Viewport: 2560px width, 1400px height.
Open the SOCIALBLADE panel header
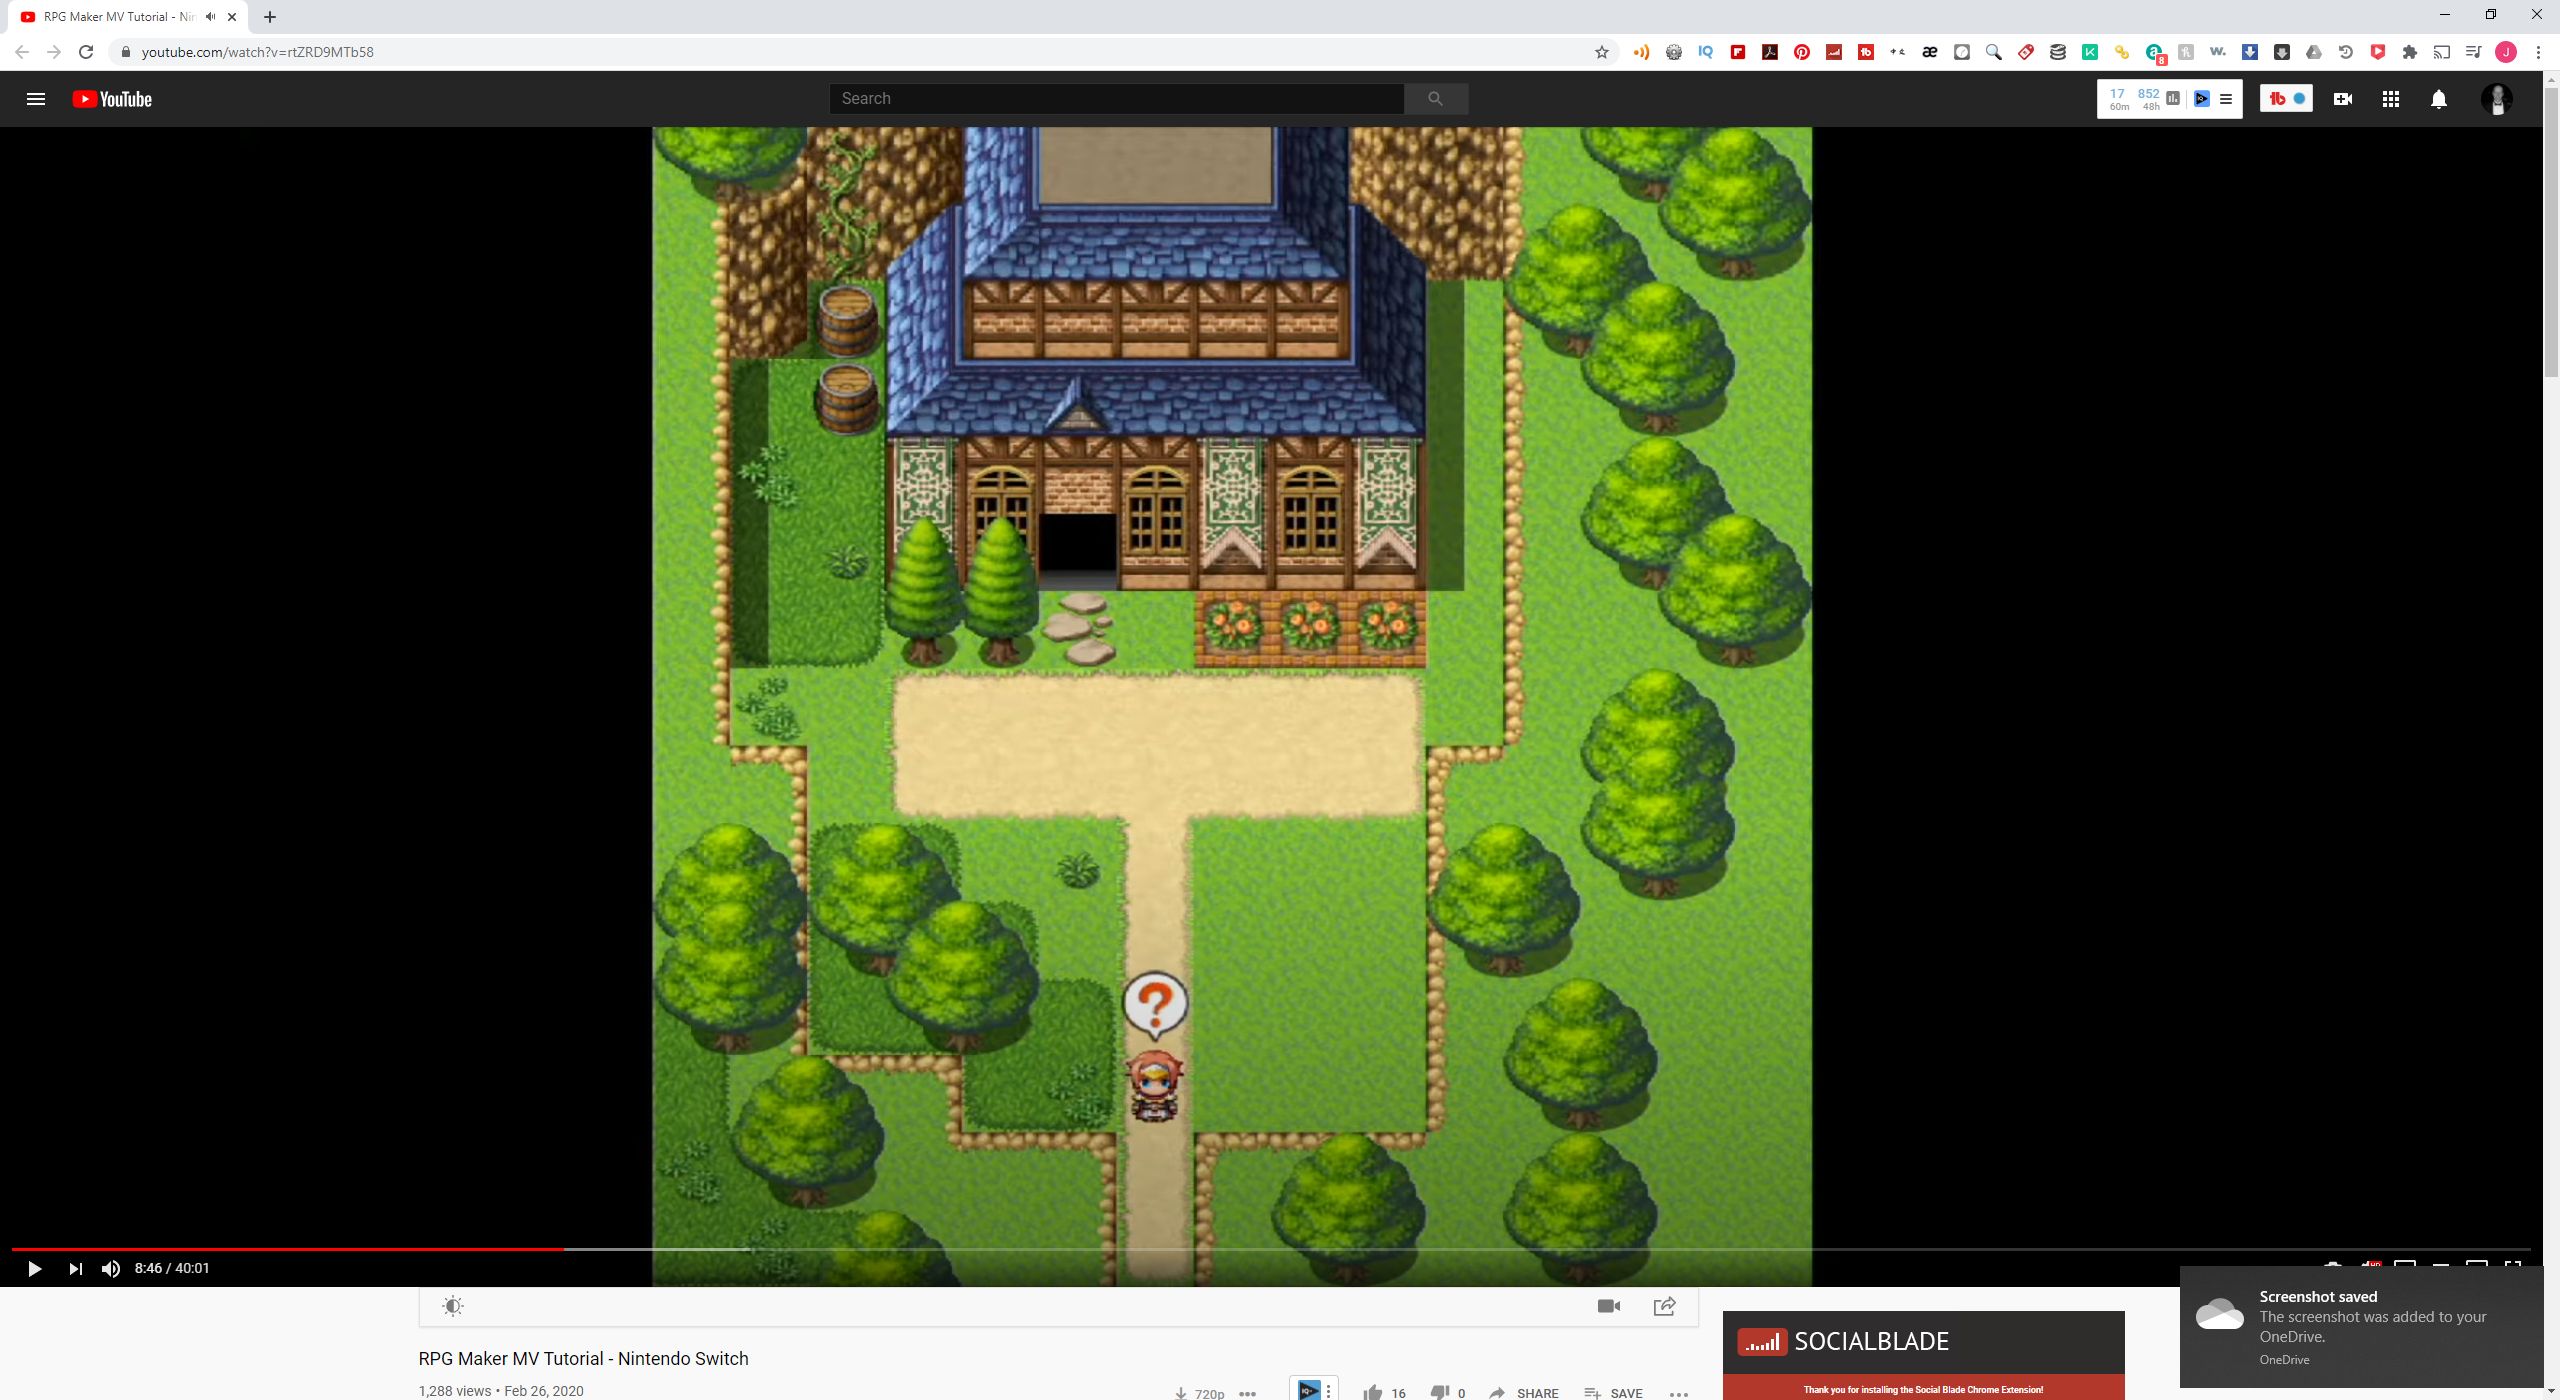click(x=1923, y=1342)
